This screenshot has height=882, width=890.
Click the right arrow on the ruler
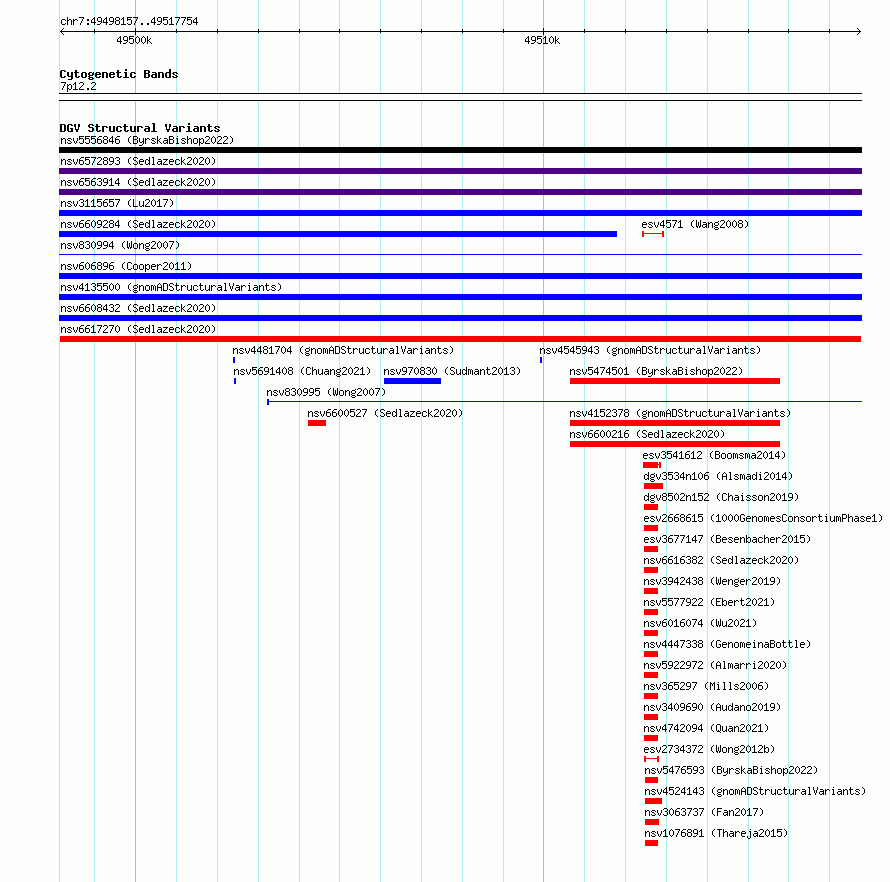pos(859,31)
